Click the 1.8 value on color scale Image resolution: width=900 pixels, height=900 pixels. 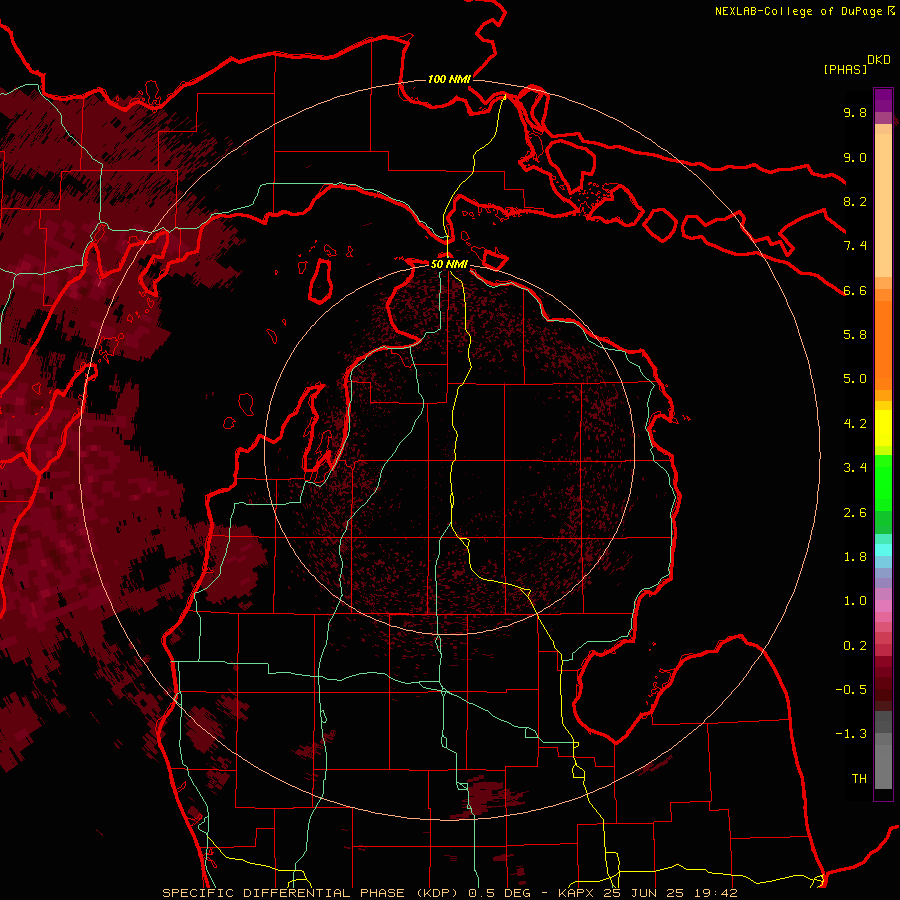click(855, 557)
